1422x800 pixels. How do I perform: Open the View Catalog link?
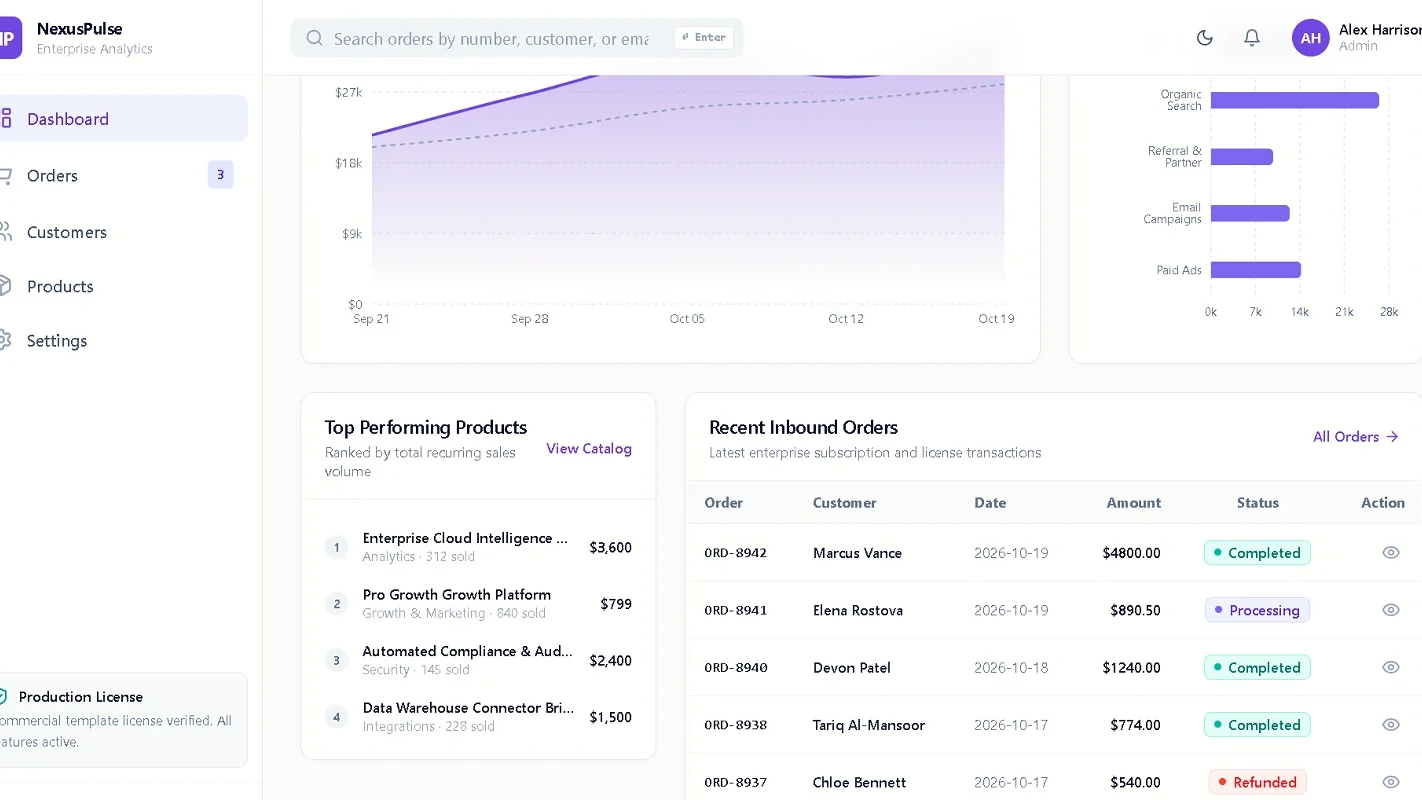[589, 449]
